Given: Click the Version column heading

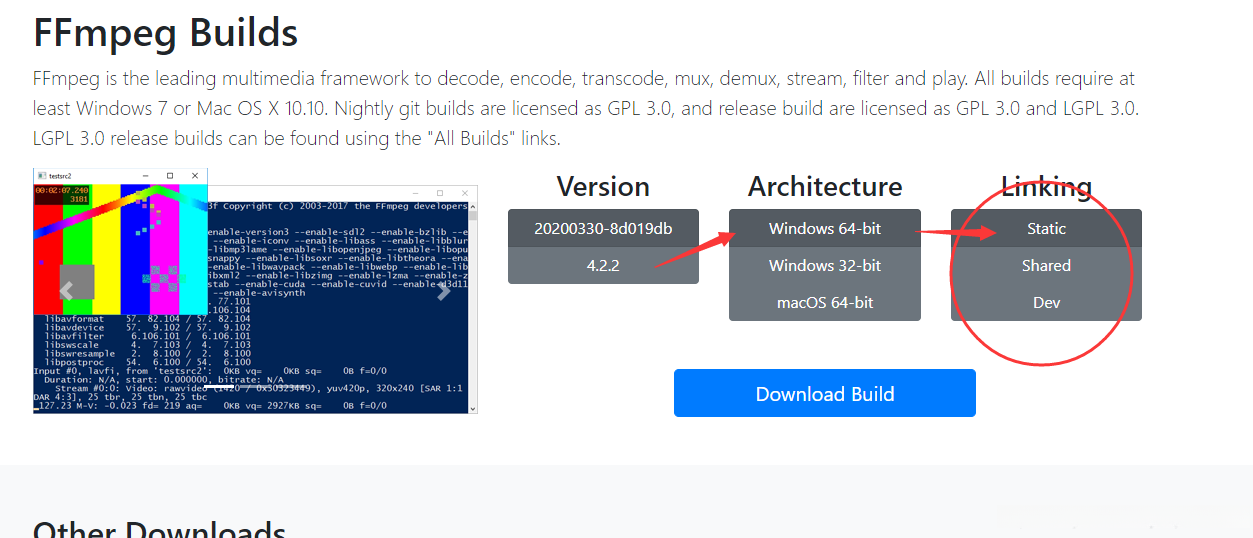Looking at the screenshot, I should [603, 186].
